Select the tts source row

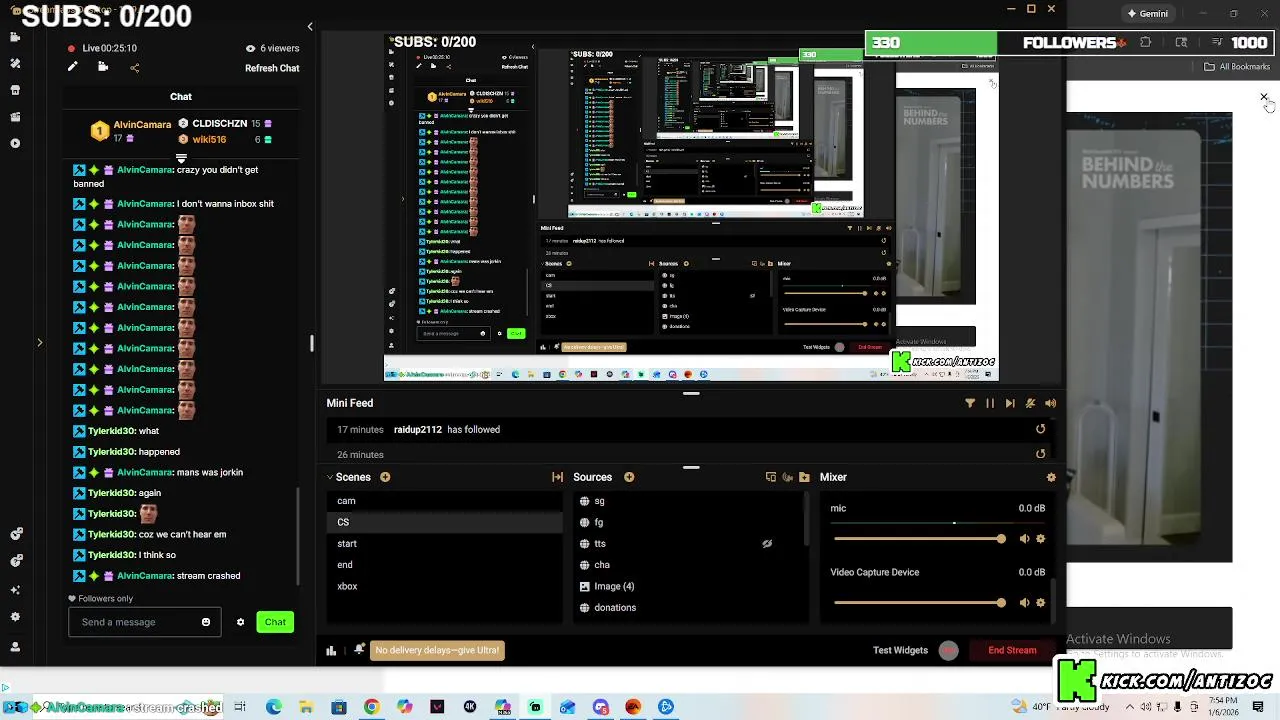pyautogui.click(x=689, y=543)
